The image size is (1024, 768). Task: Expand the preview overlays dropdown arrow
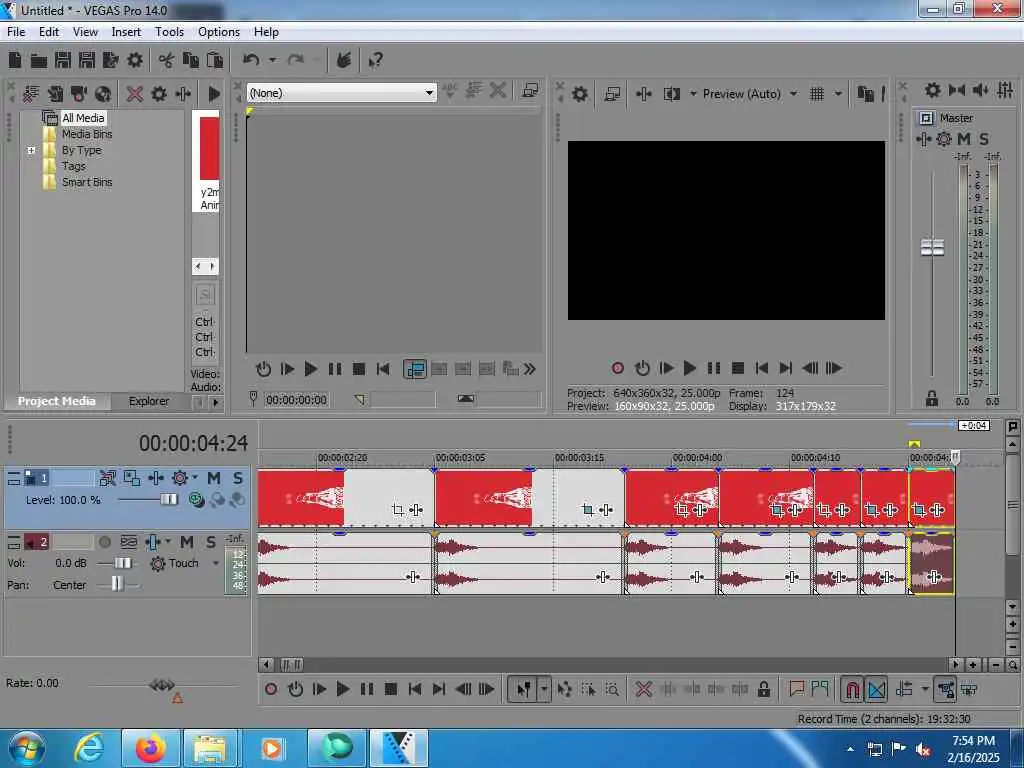(x=838, y=94)
